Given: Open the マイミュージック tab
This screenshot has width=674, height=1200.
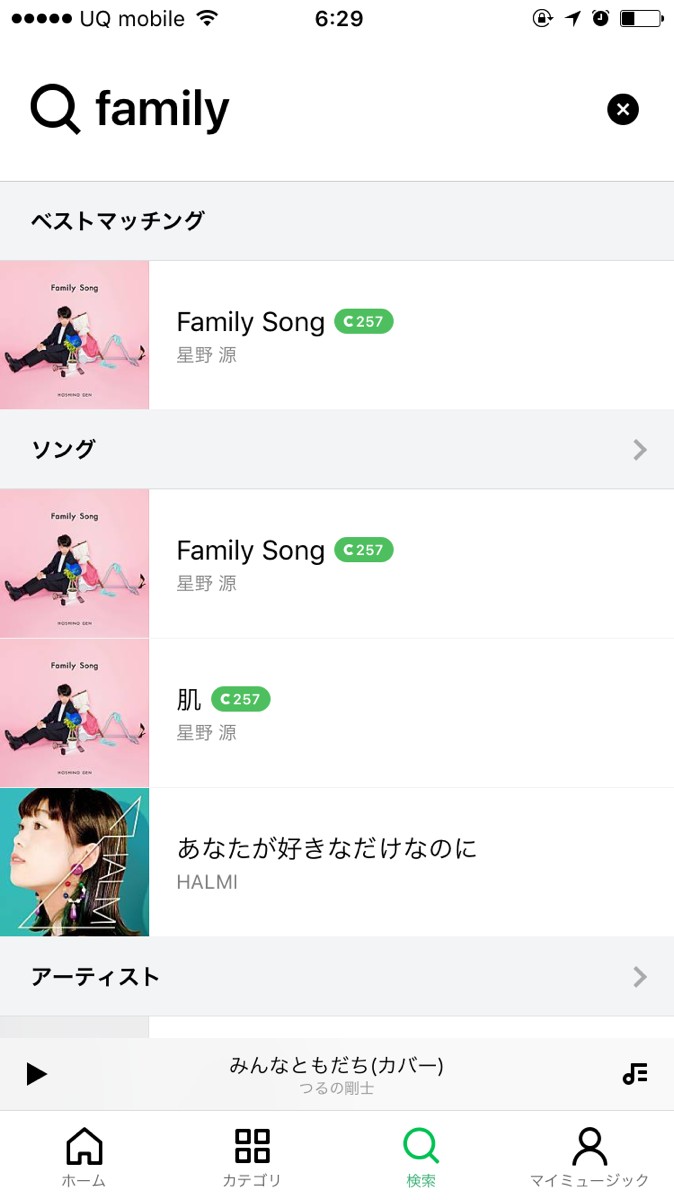Looking at the screenshot, I should (x=589, y=1157).
